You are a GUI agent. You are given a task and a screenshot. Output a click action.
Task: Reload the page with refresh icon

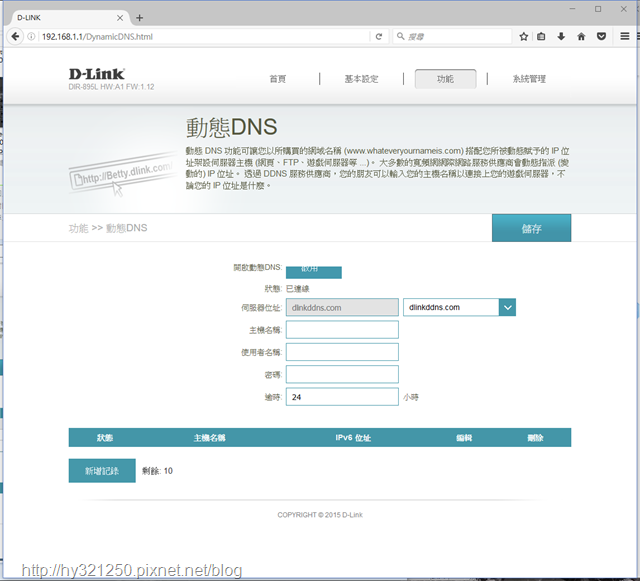(379, 36)
